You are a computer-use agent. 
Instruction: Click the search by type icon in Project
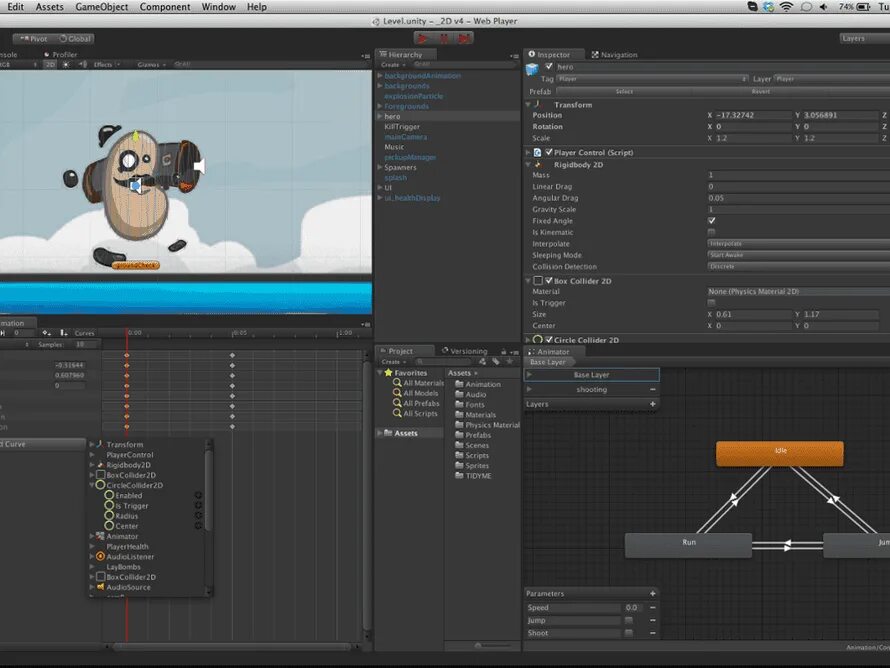[x=482, y=362]
